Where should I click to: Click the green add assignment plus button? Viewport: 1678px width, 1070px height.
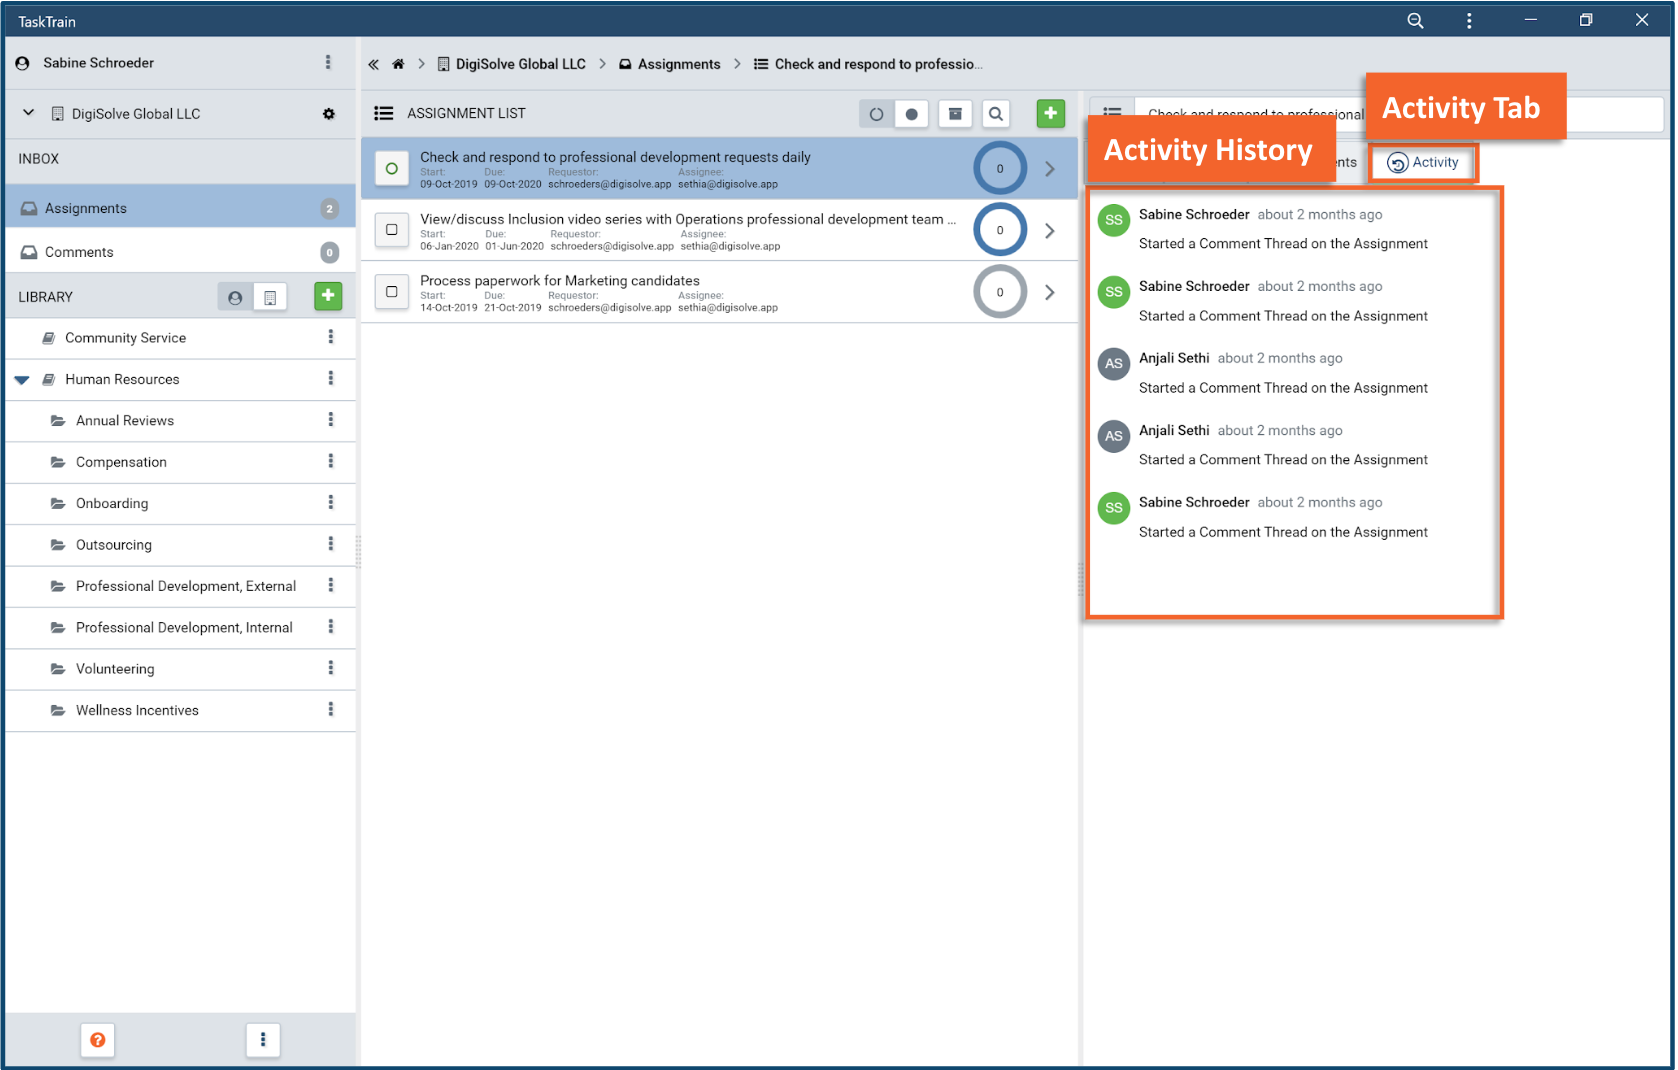(x=1050, y=114)
